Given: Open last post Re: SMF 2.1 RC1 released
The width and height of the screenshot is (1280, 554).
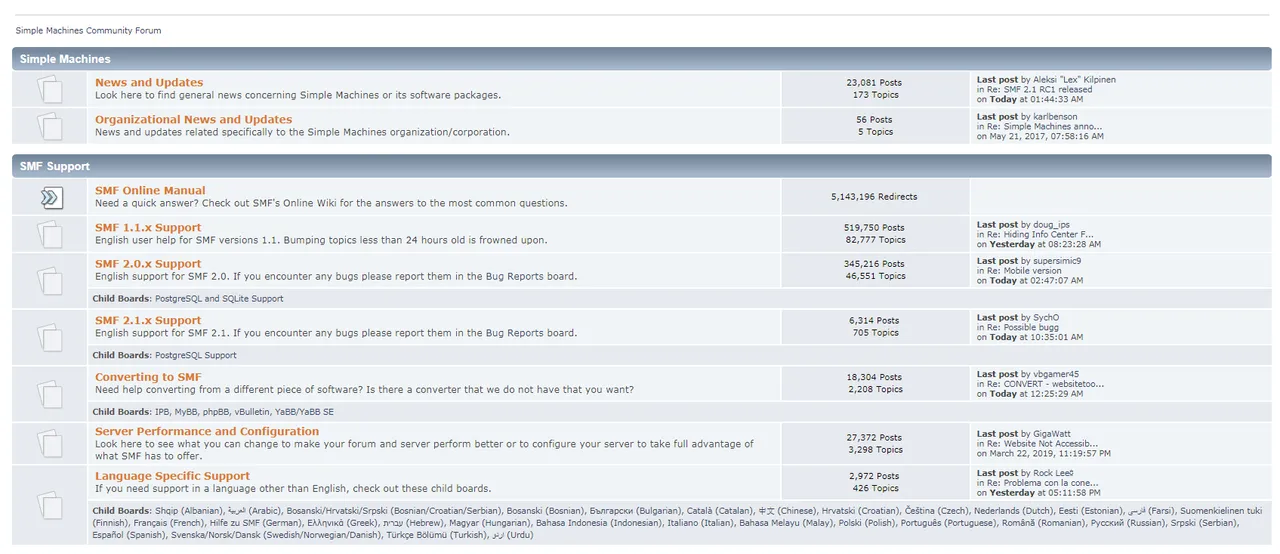Looking at the screenshot, I should coord(1040,89).
